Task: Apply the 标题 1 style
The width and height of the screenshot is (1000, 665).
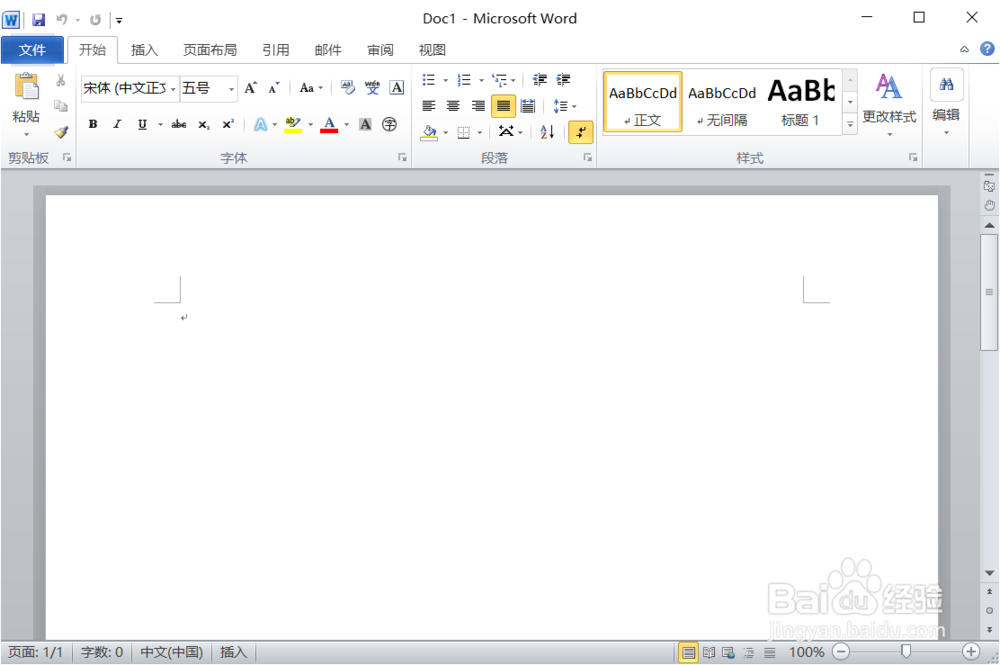Action: [x=801, y=101]
